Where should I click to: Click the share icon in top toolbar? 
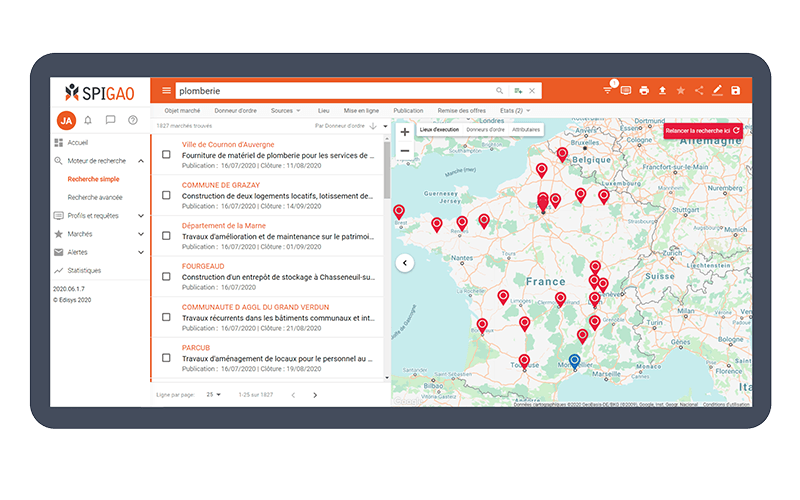[699, 91]
